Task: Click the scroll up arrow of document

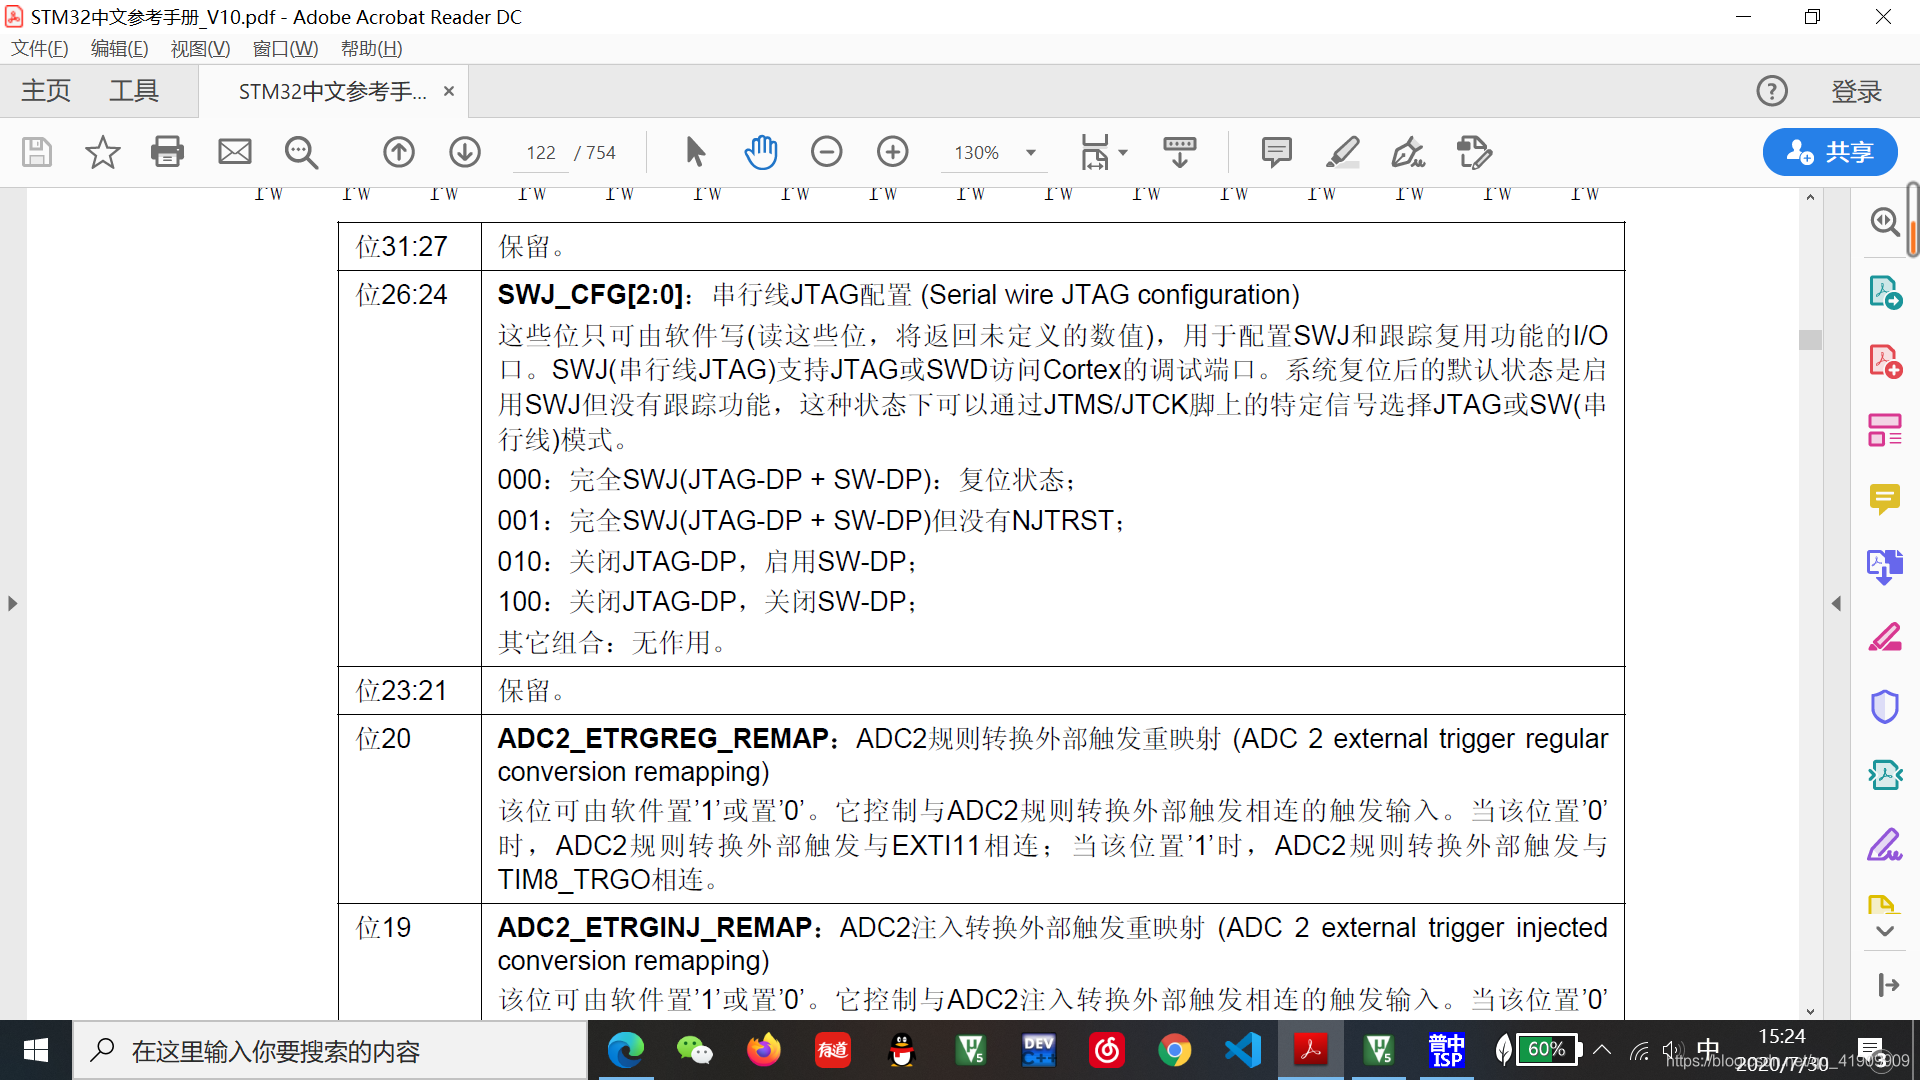Action: point(1810,198)
